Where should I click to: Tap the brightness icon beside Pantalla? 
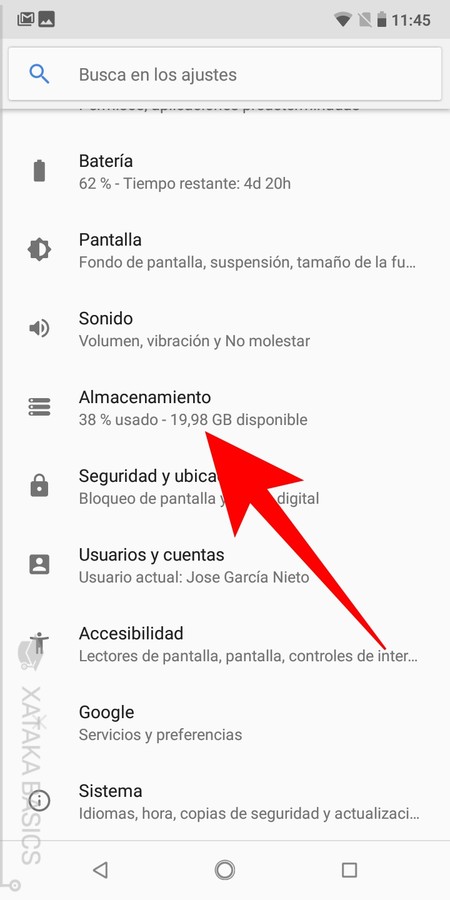(39, 250)
